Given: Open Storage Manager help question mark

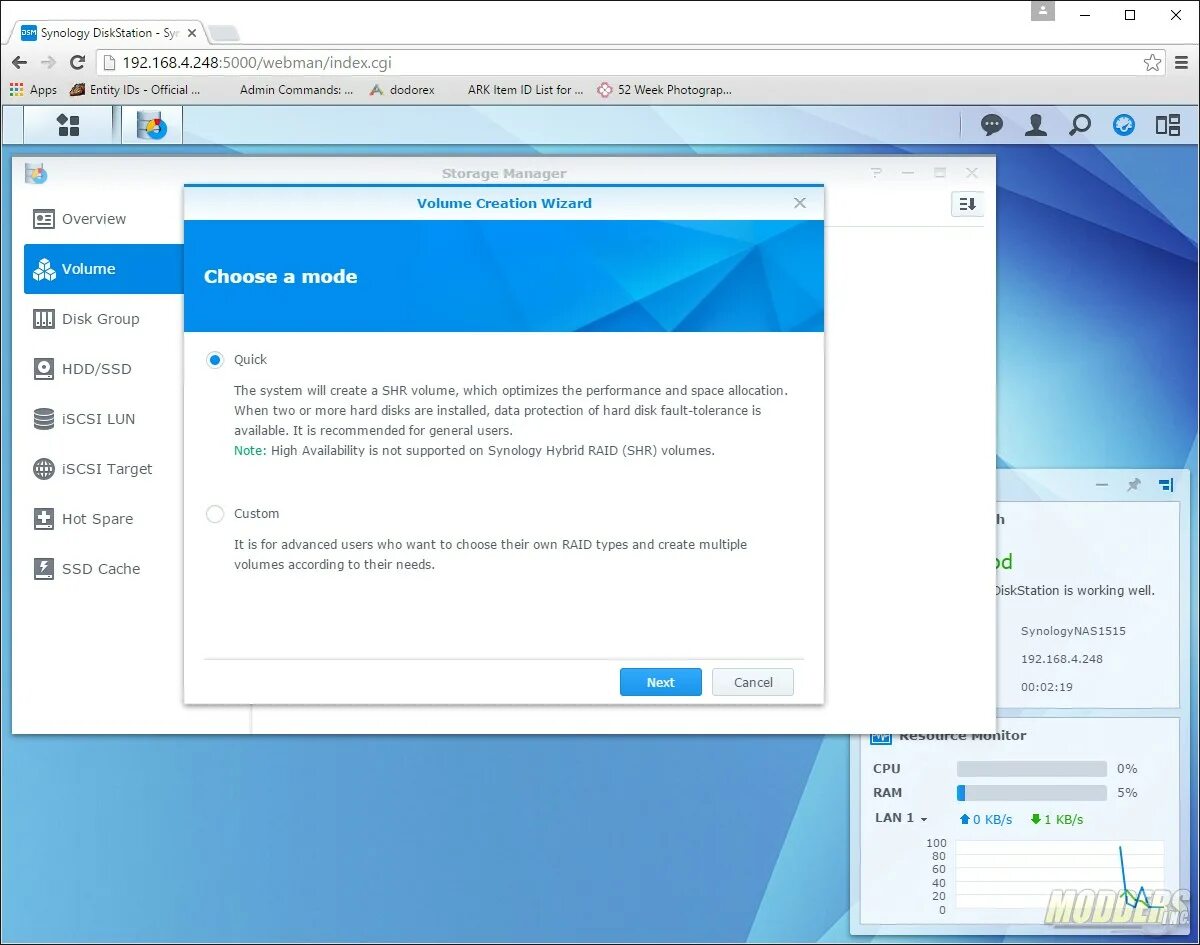Looking at the screenshot, I should pos(876,173).
